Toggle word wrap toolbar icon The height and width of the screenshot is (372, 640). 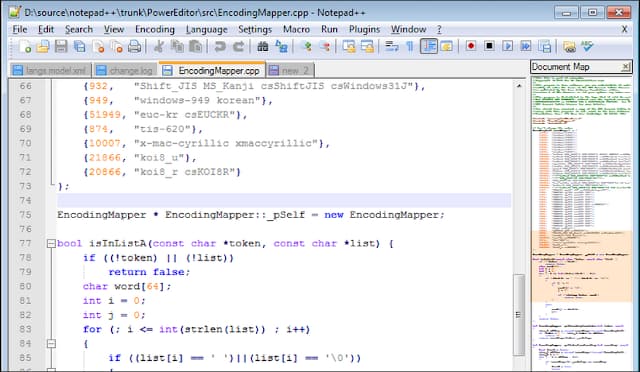coord(392,47)
